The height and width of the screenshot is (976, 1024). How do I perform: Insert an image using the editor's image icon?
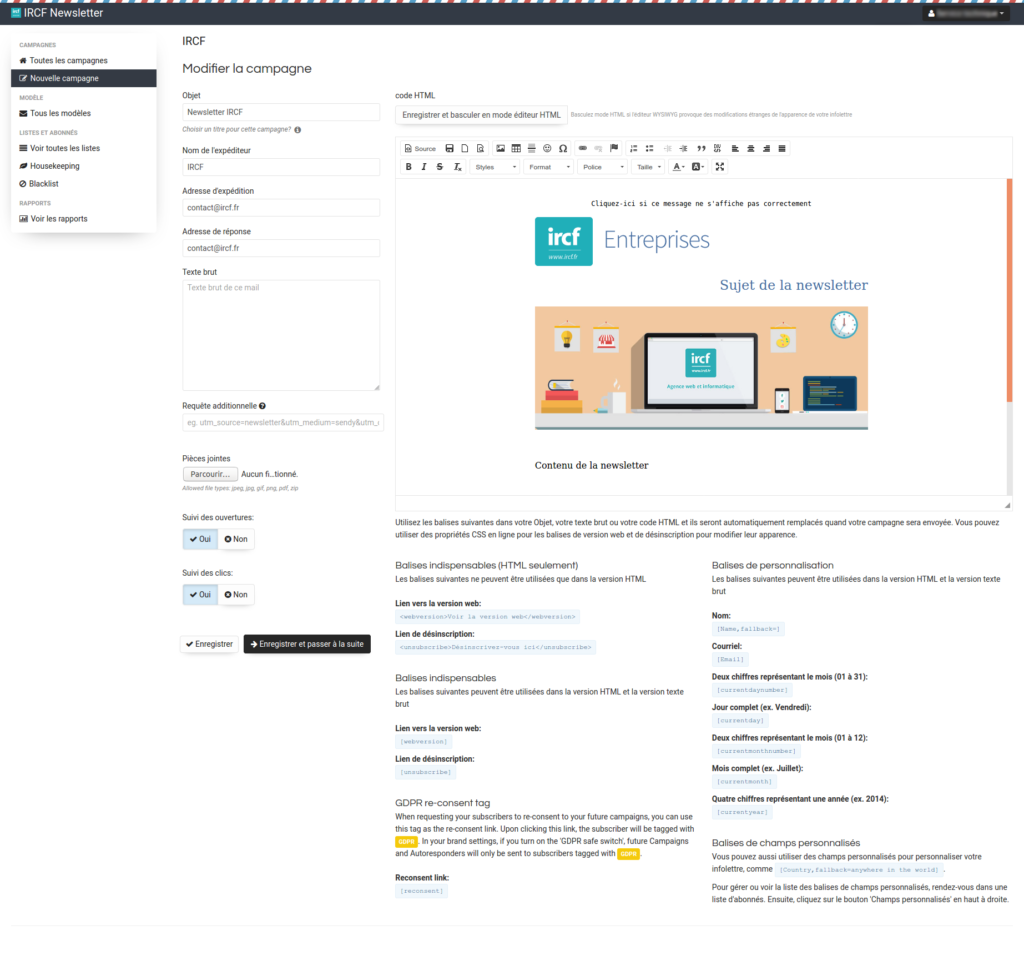coord(501,148)
